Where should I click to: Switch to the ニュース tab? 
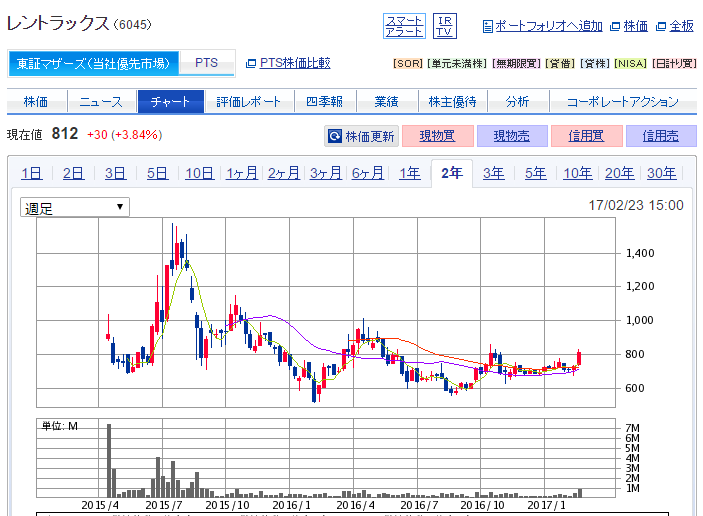point(101,102)
